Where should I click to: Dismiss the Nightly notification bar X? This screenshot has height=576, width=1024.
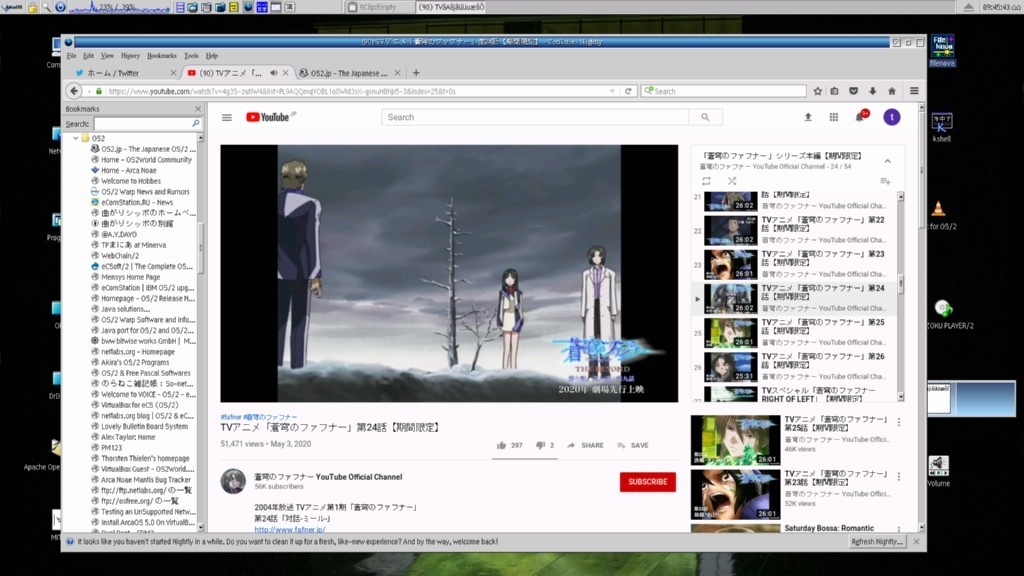(x=916, y=542)
